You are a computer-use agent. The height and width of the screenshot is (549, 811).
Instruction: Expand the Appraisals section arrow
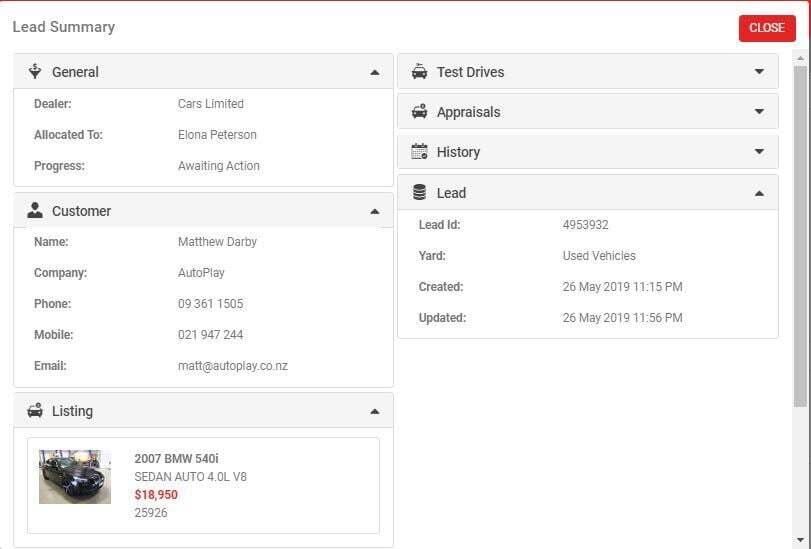pyautogui.click(x=759, y=111)
